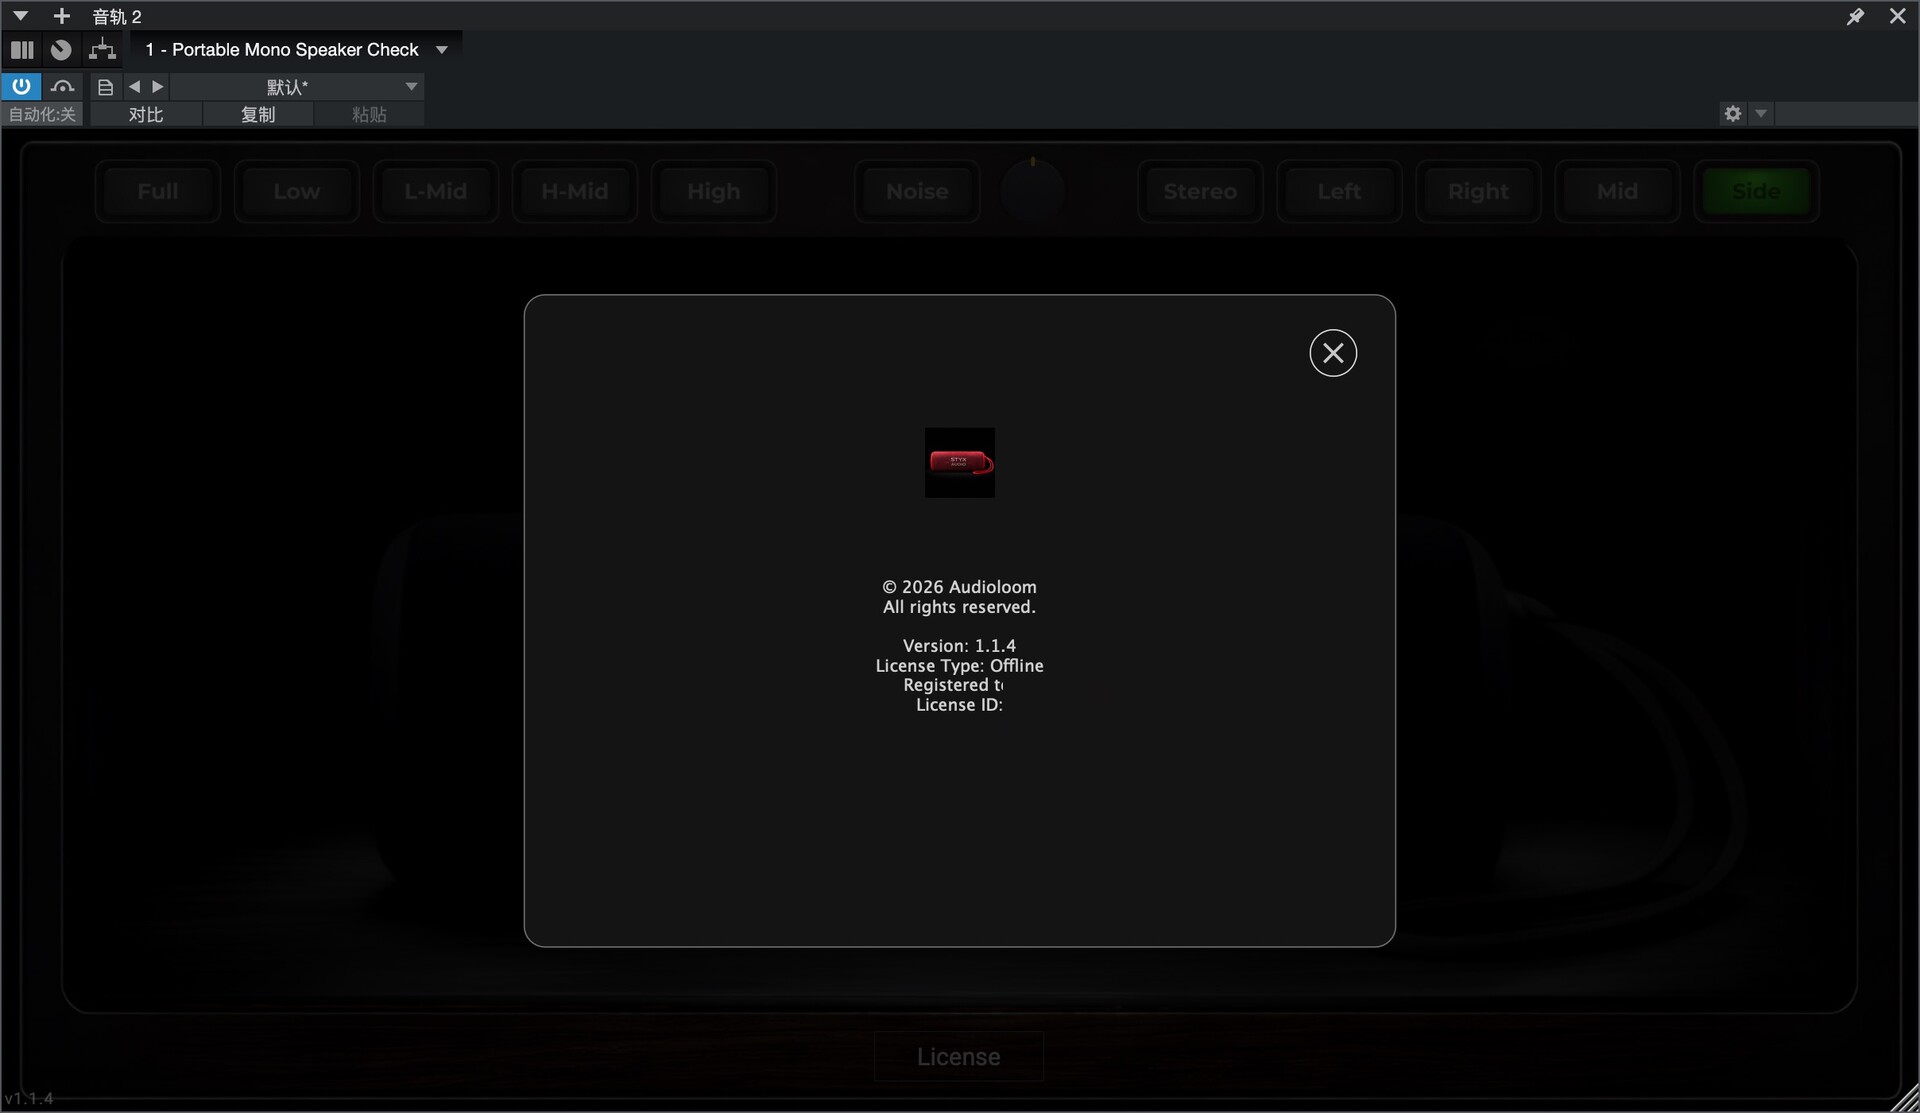Screen dimensions: 1920x1113
Task: Click the plus icon beside 音轨 2
Action: (x=61, y=16)
